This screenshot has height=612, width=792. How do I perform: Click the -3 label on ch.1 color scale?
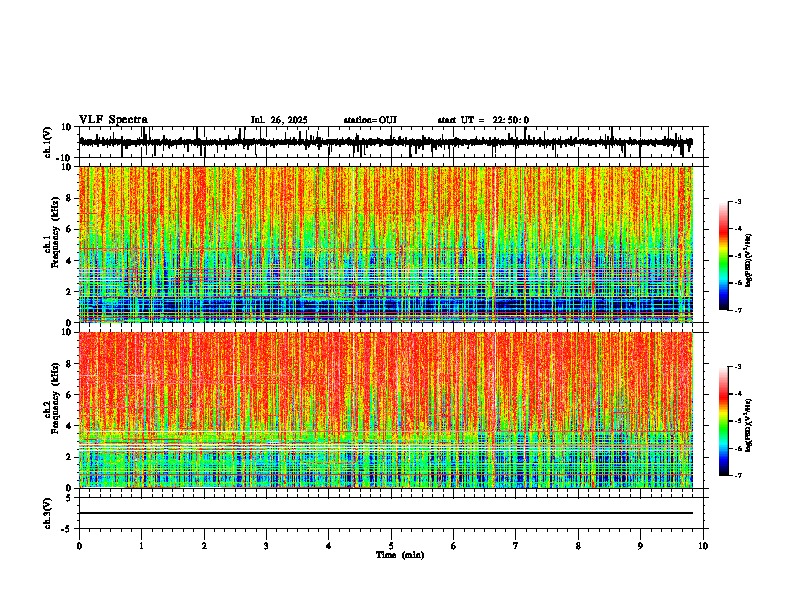coord(737,201)
